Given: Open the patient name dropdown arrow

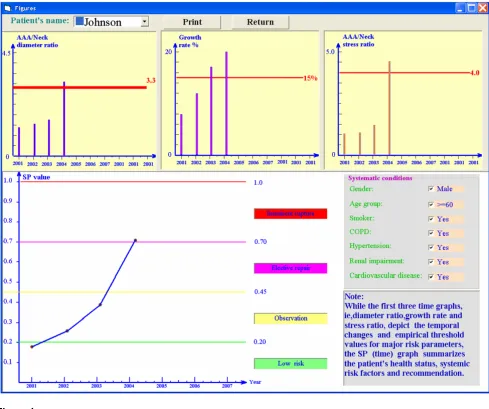Looking at the screenshot, I should pyautogui.click(x=144, y=22).
